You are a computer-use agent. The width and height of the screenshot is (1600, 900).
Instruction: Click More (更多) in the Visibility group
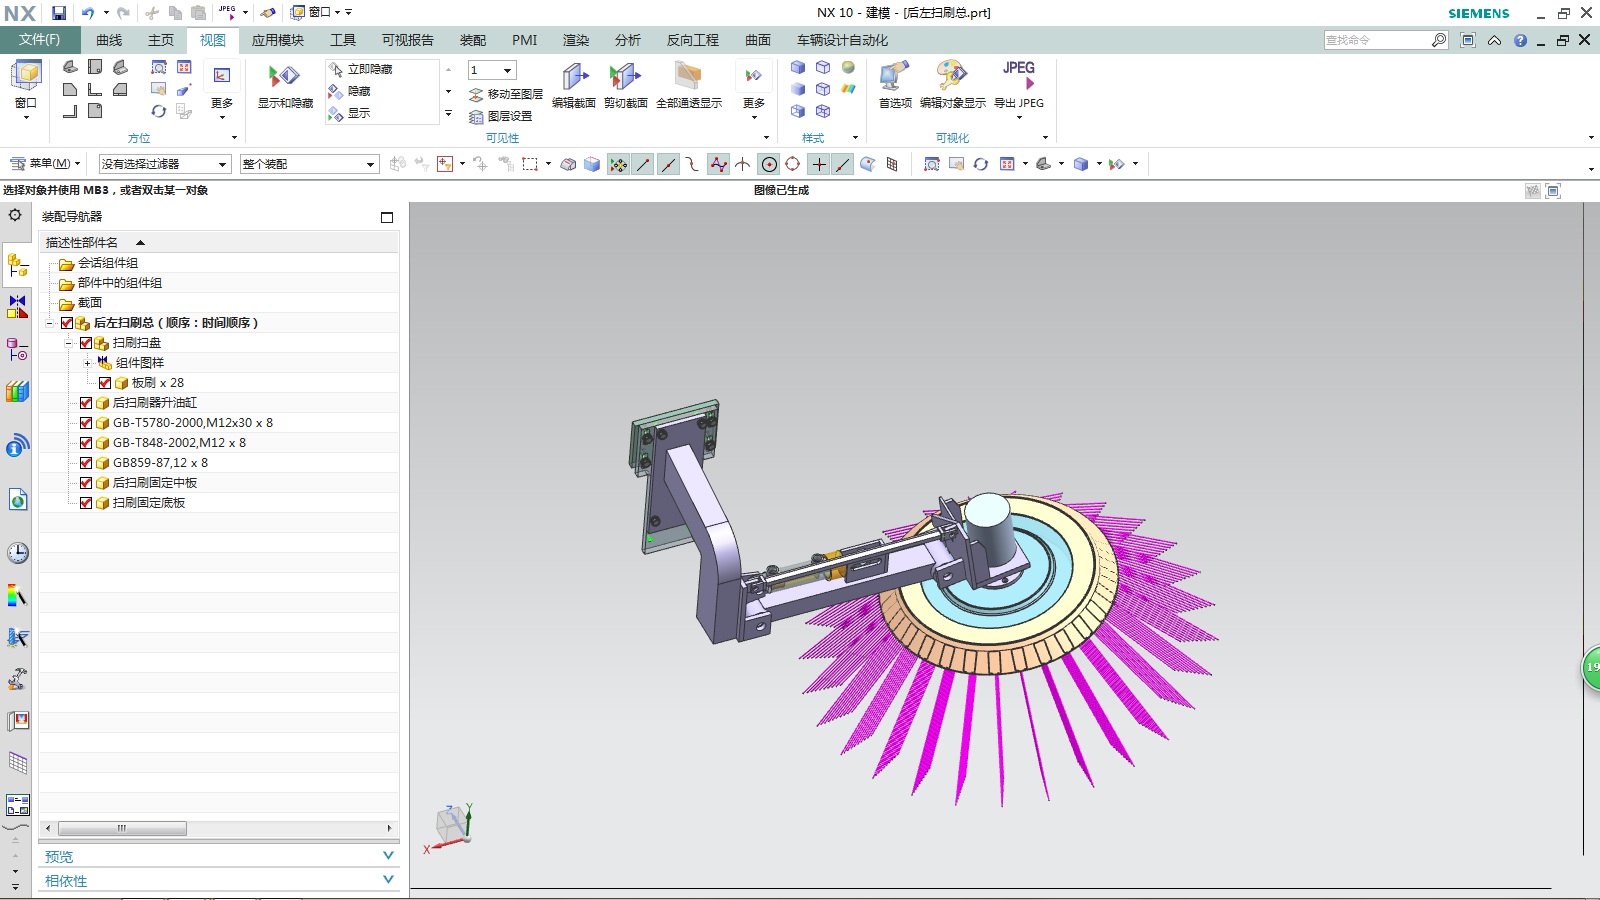point(754,90)
